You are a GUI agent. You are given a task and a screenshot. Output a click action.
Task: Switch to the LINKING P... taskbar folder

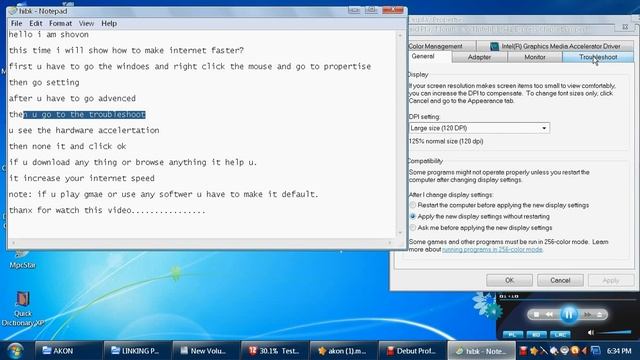[x=137, y=351]
